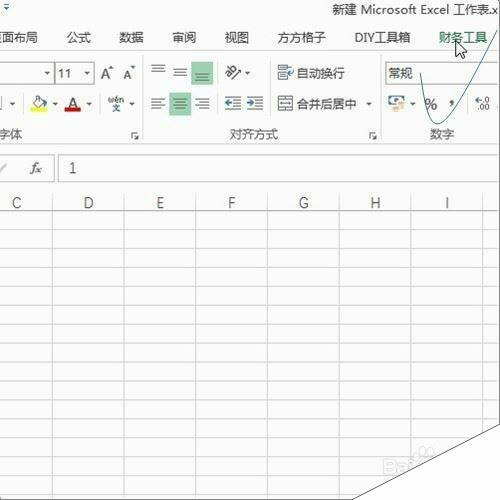Screen dimensions: 500x500
Task: Switch to the 数据 tab
Action: tap(131, 38)
